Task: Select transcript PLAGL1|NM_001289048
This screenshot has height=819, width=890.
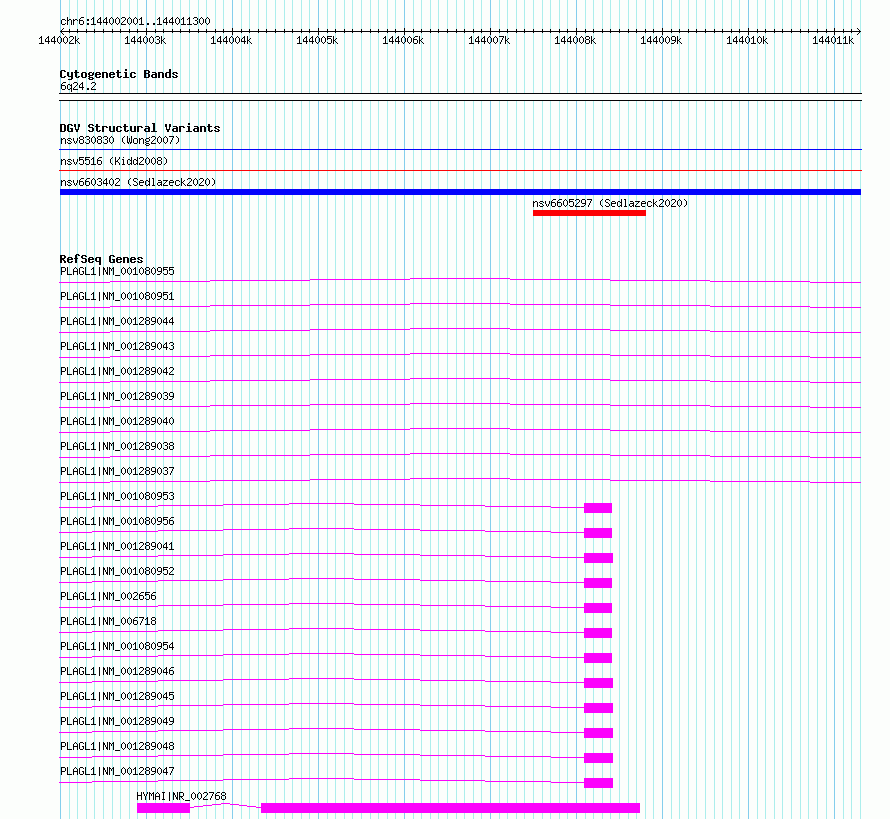Action: coord(117,746)
